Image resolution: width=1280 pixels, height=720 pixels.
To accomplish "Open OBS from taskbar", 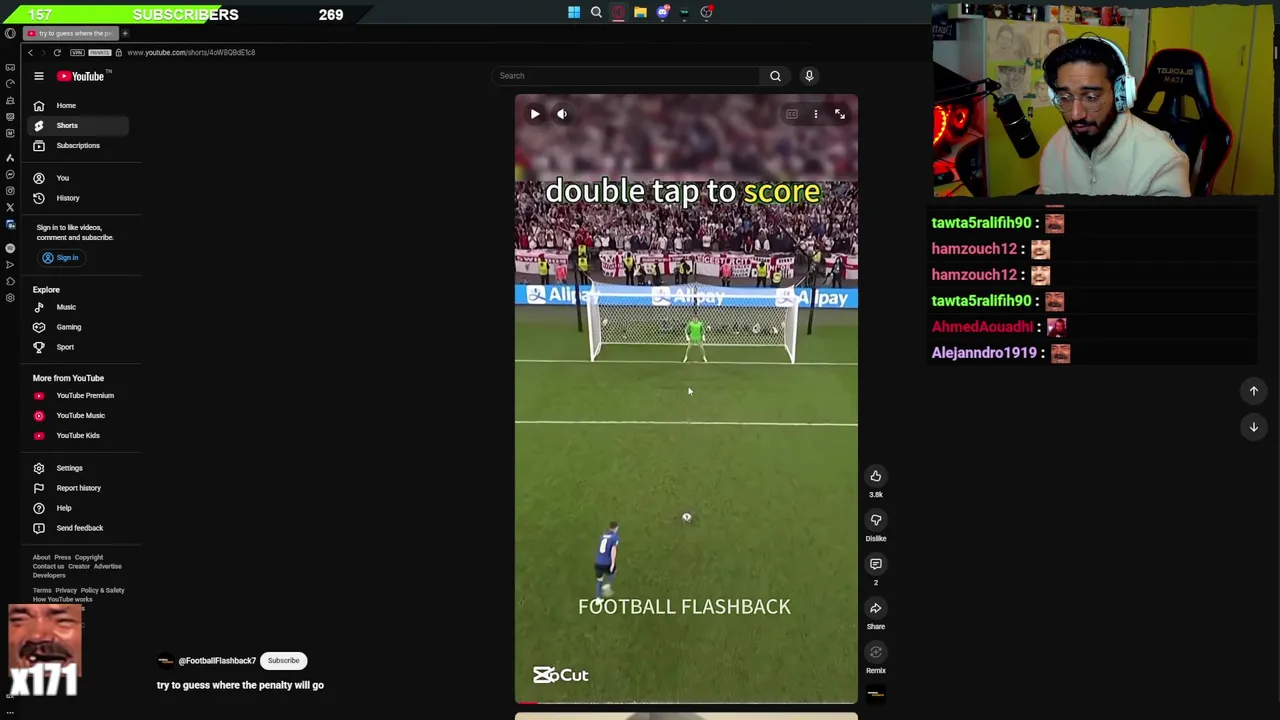I will [706, 13].
